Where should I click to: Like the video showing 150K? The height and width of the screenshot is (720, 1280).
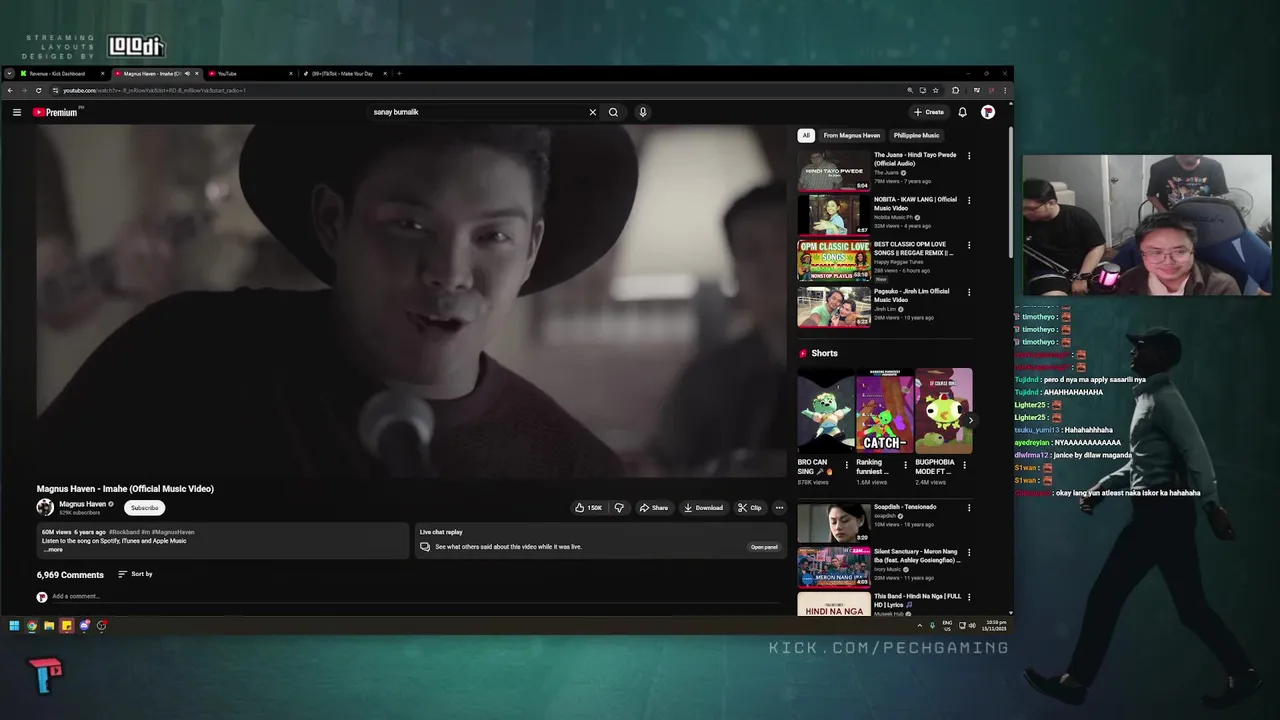(x=588, y=508)
